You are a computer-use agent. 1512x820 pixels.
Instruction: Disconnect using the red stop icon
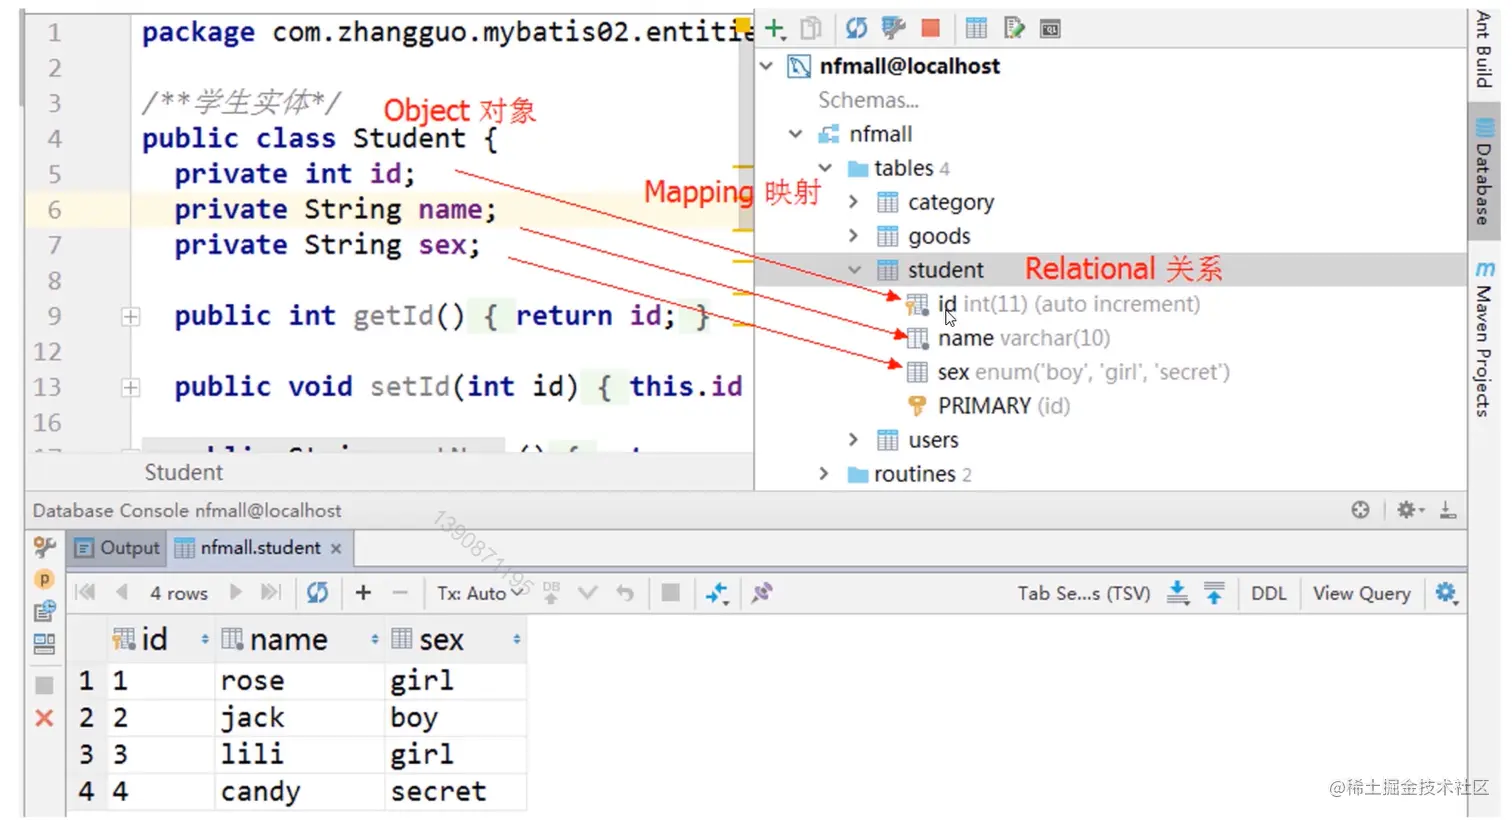[x=931, y=29]
